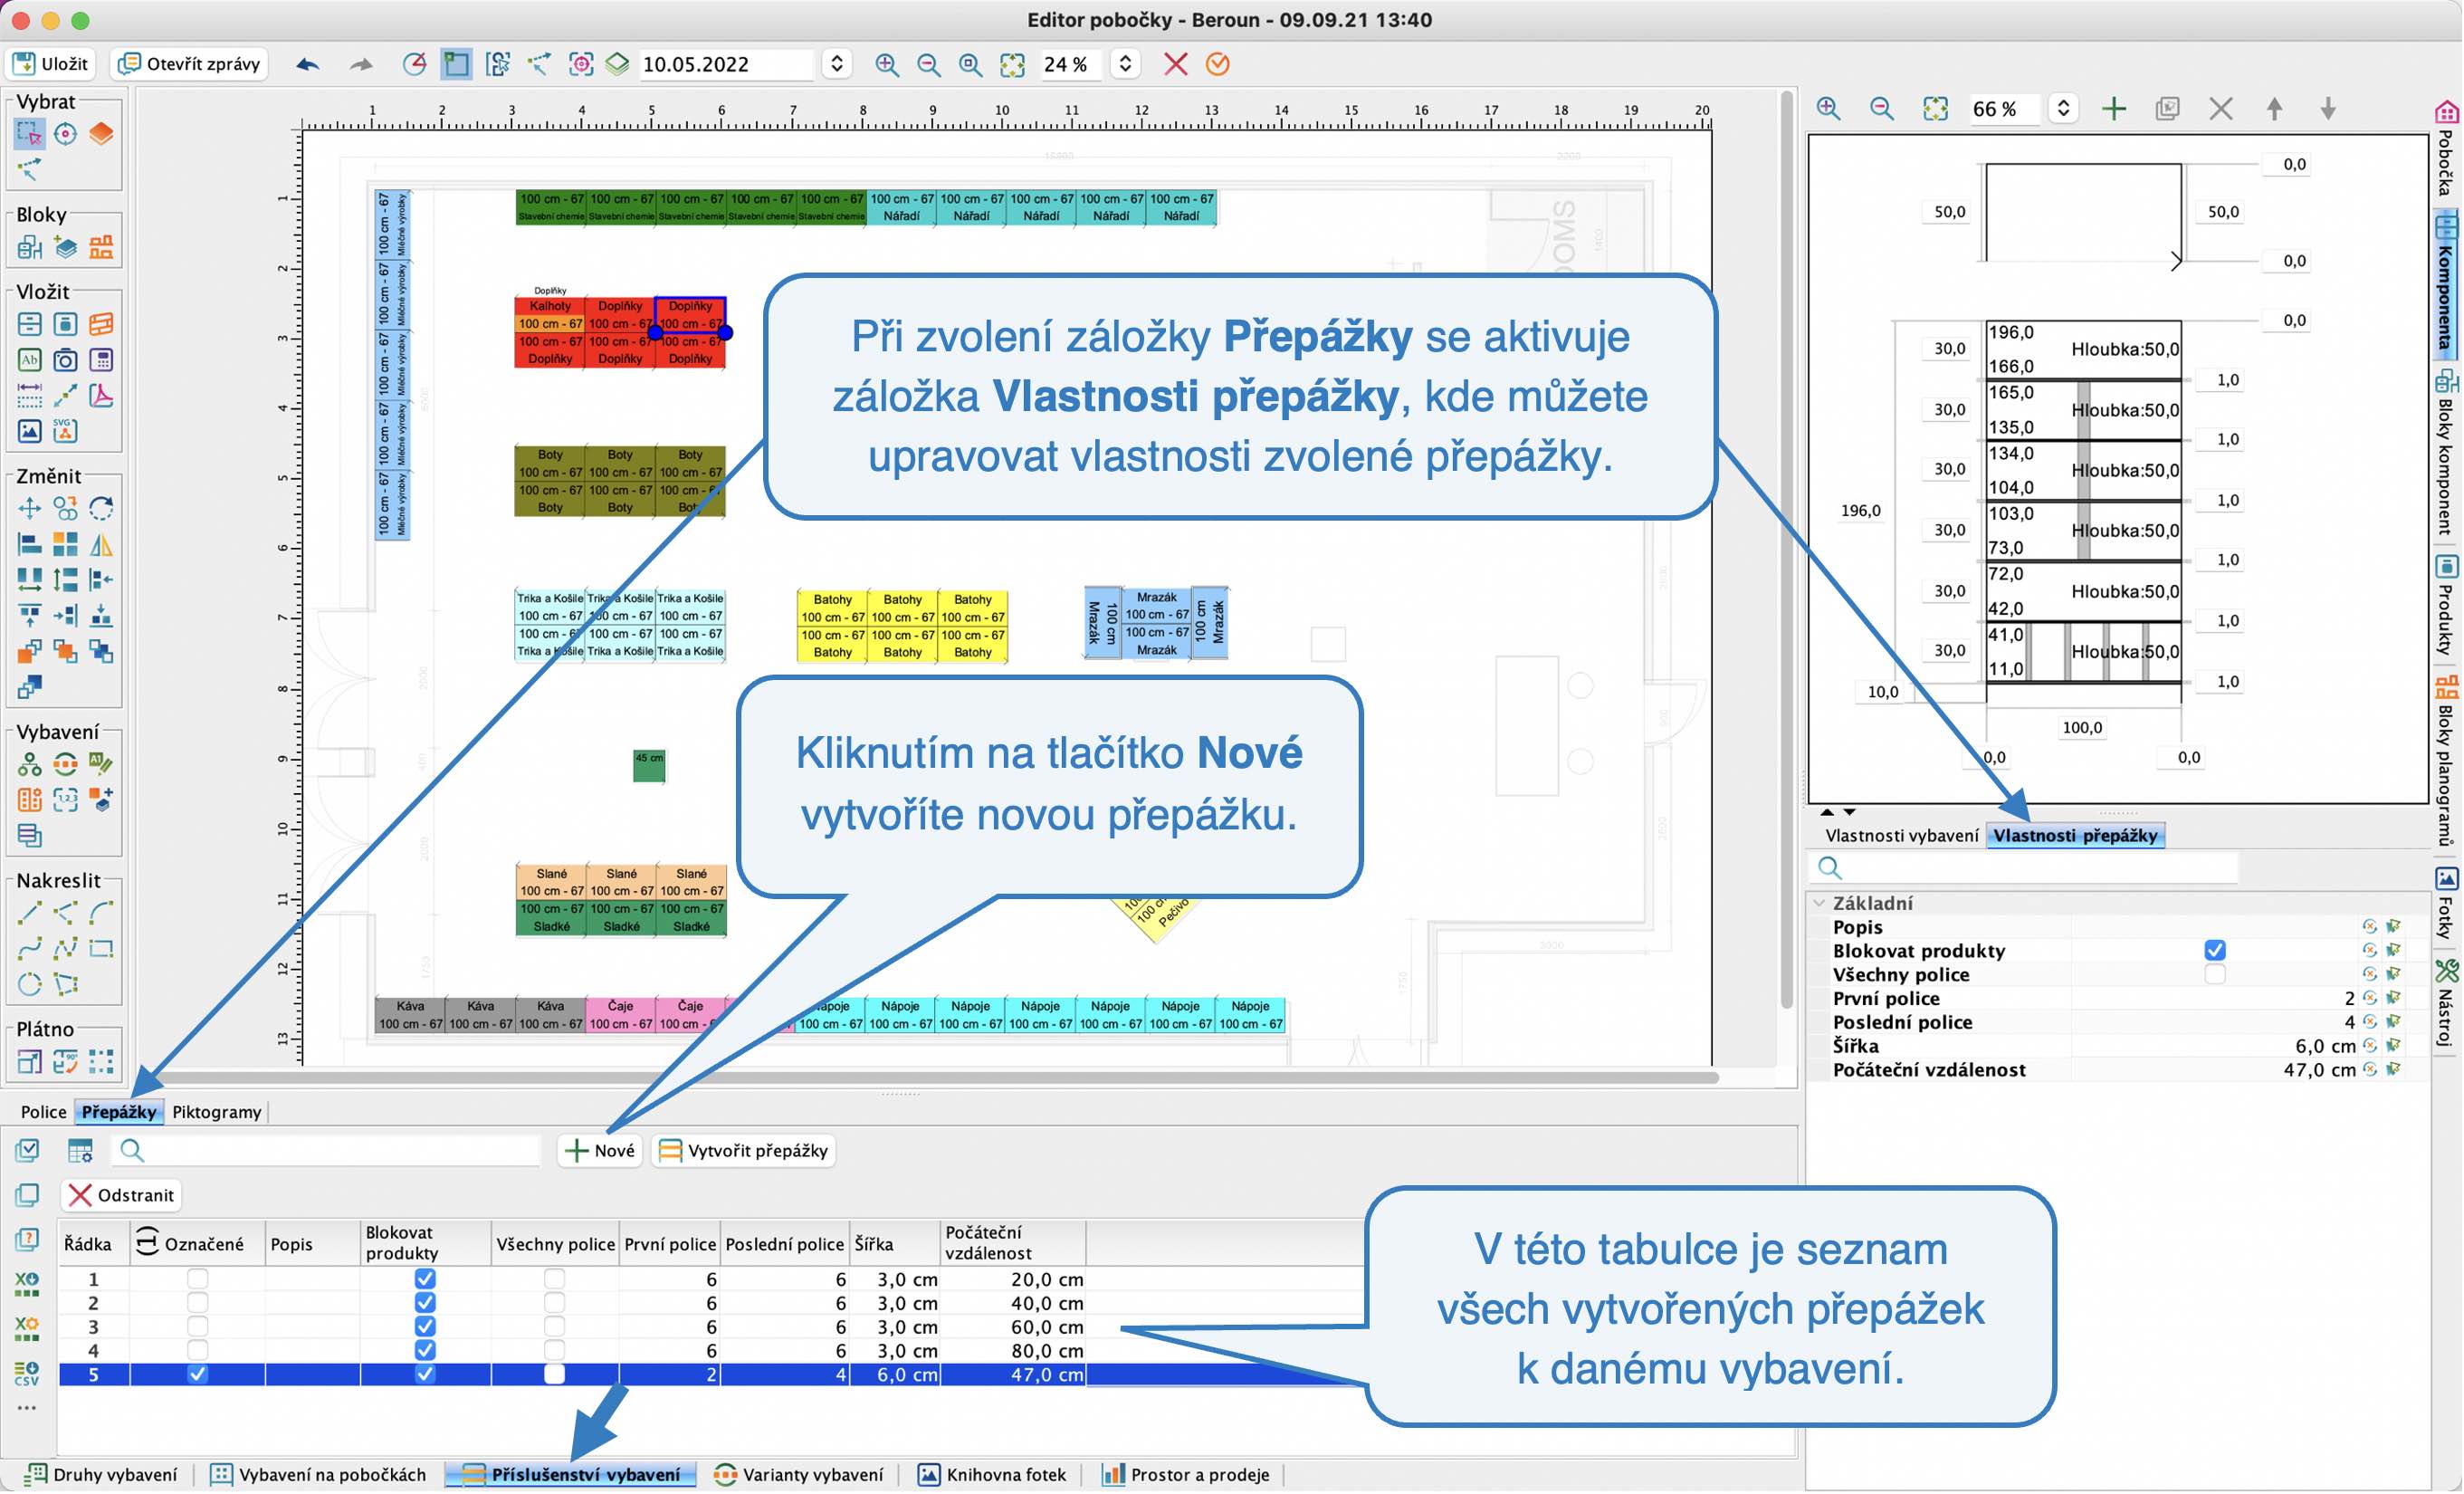Viewport: 2464px width, 1494px height.
Task: Open the Prostor a prodeje bottom tab
Action: [1186, 1475]
